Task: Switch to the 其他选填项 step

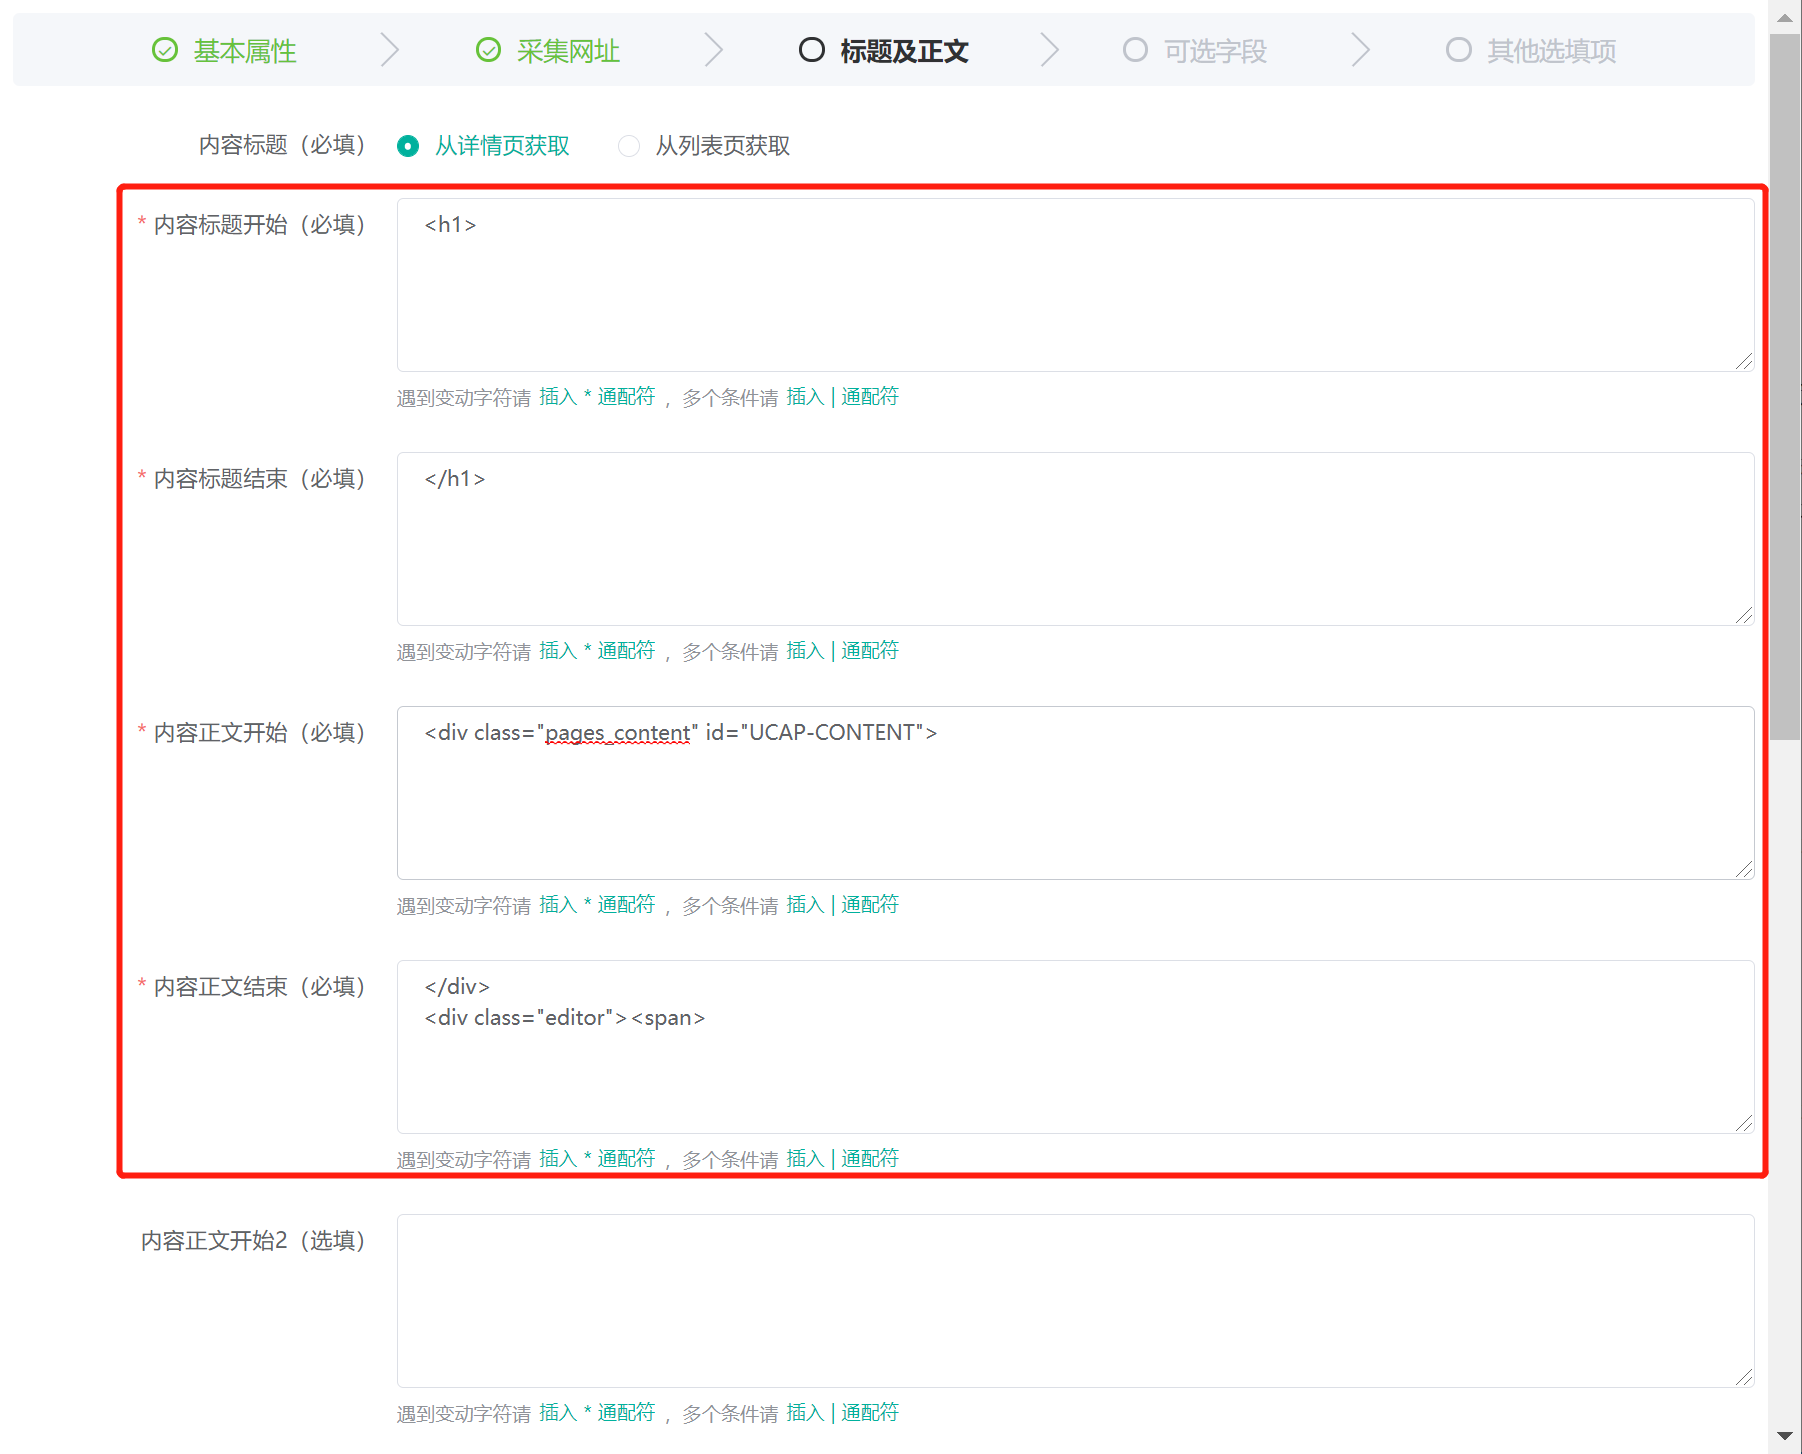Action: pyautogui.click(x=1550, y=51)
